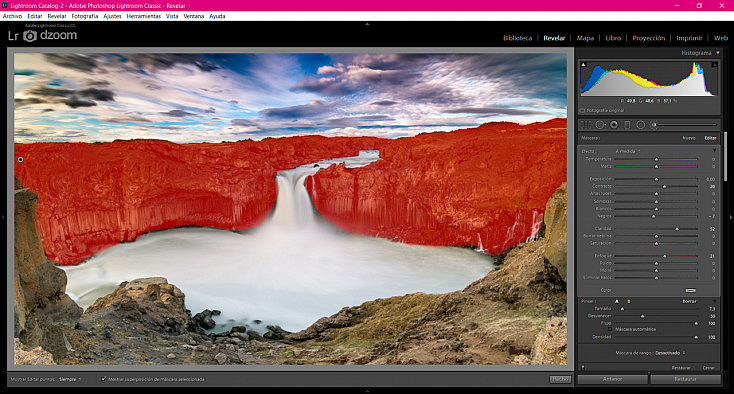Open the Archivo menu
The height and width of the screenshot is (394, 734).
point(13,16)
